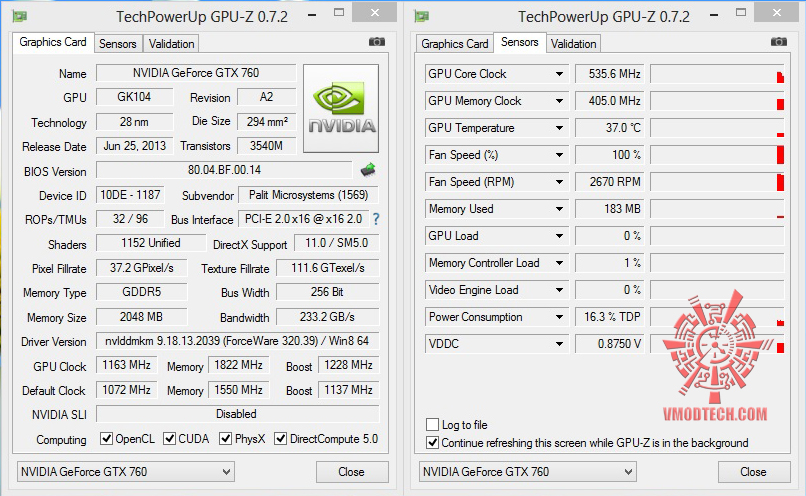
Task: Open Validation tab in right window
Action: 574,44
